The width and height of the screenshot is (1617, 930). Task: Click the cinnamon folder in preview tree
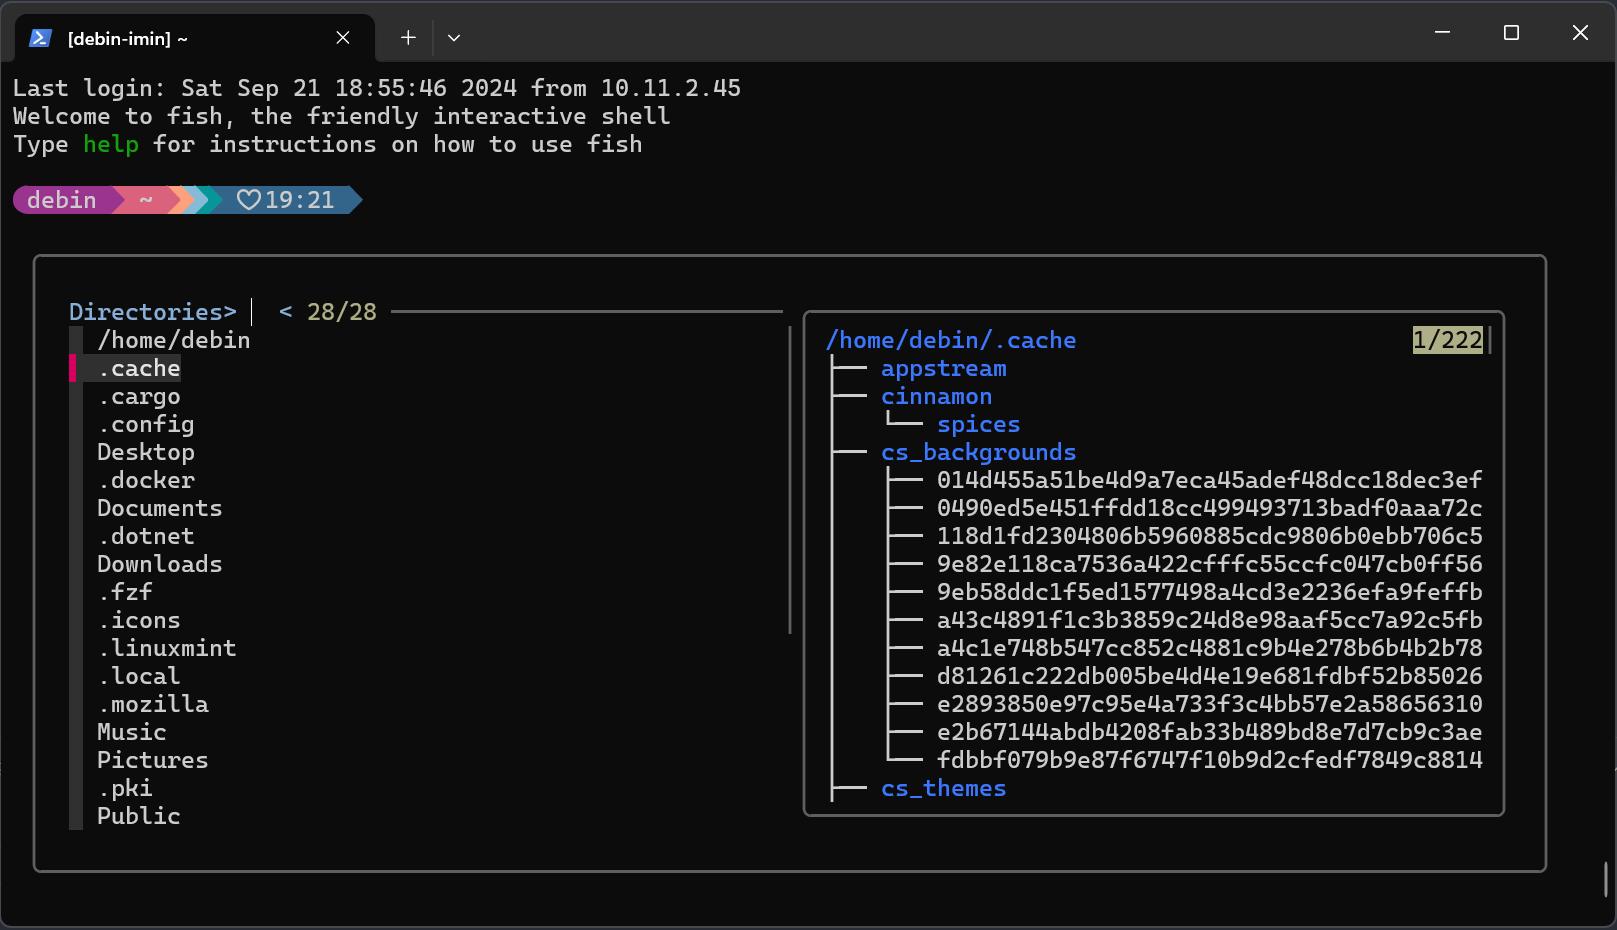point(936,397)
